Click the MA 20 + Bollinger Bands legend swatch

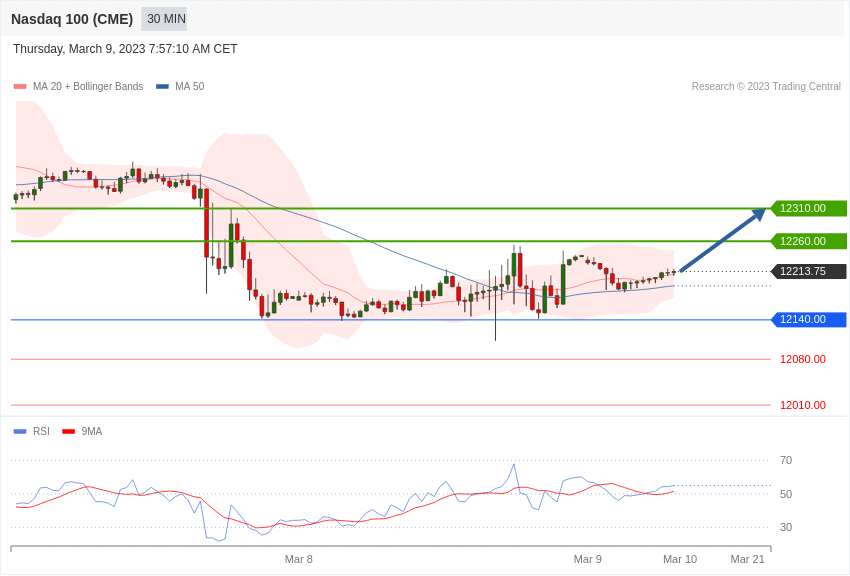pos(20,87)
